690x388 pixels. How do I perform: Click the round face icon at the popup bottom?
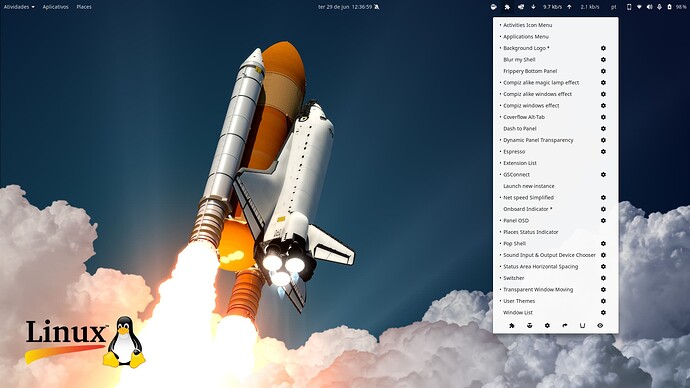(529, 326)
